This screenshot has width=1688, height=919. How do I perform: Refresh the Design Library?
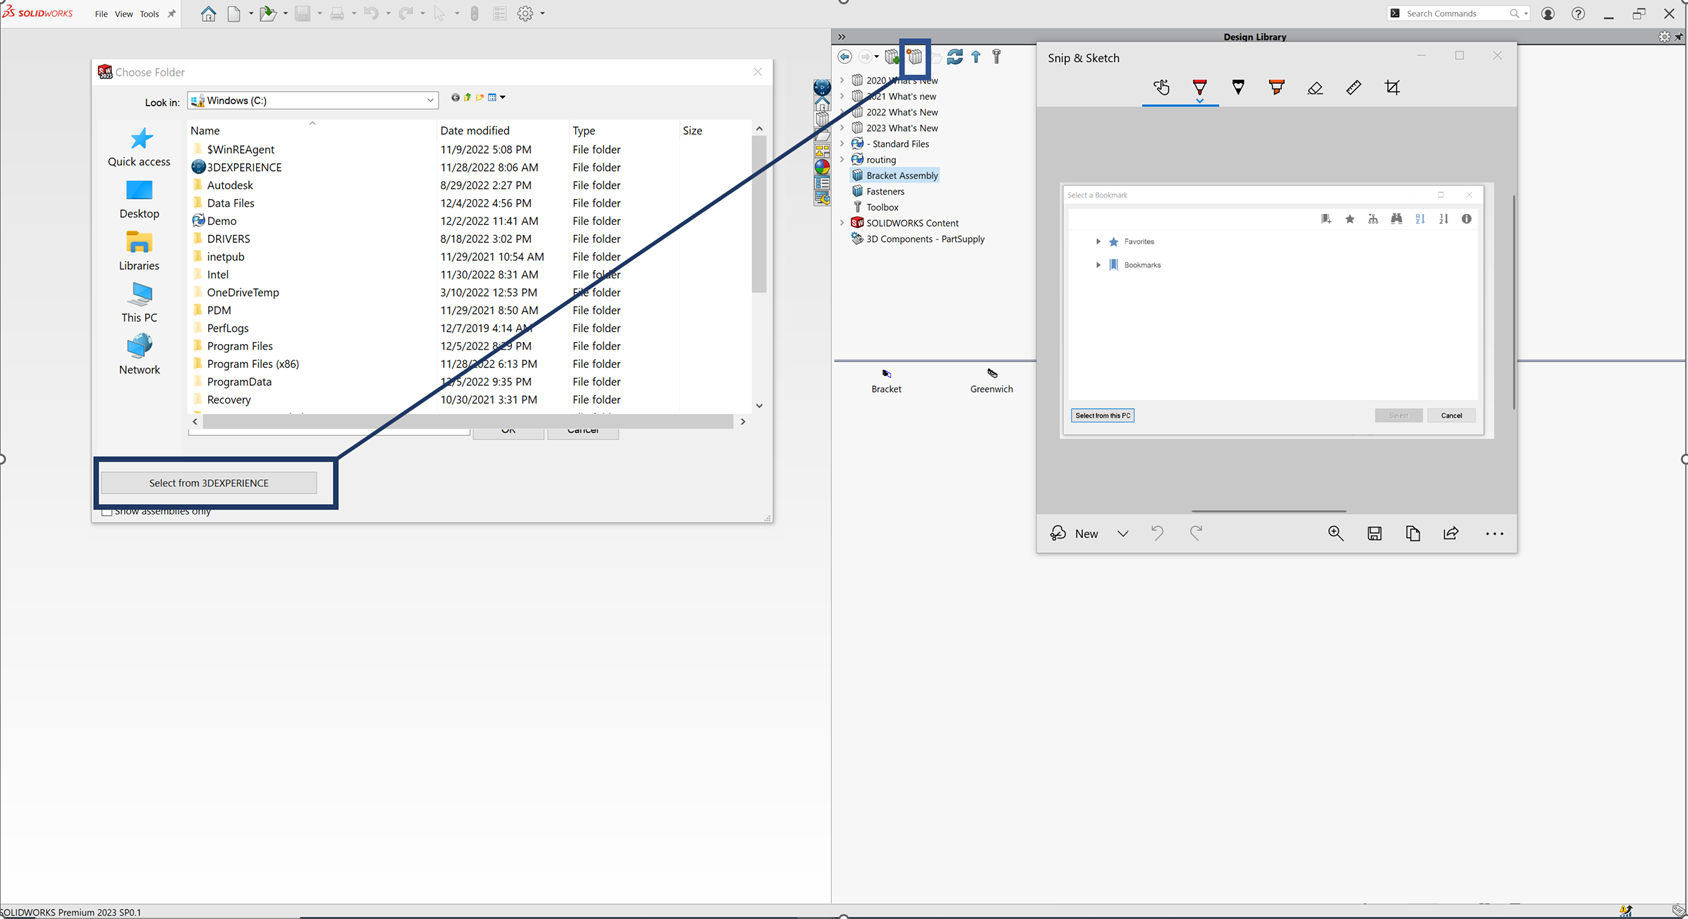tap(955, 57)
